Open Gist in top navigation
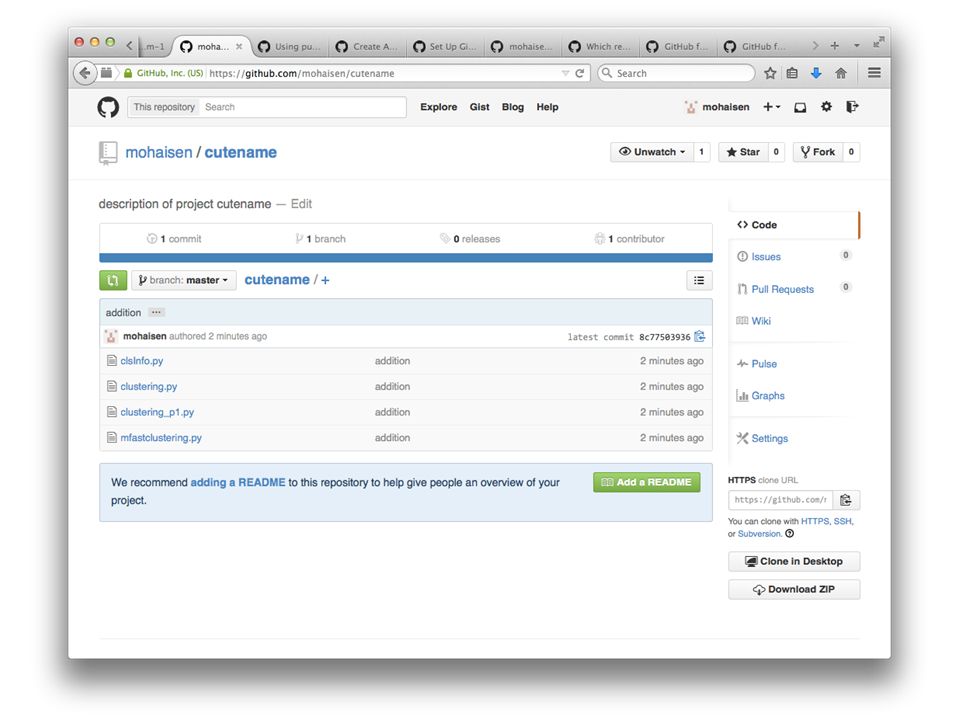The width and height of the screenshot is (960, 720). 479,107
